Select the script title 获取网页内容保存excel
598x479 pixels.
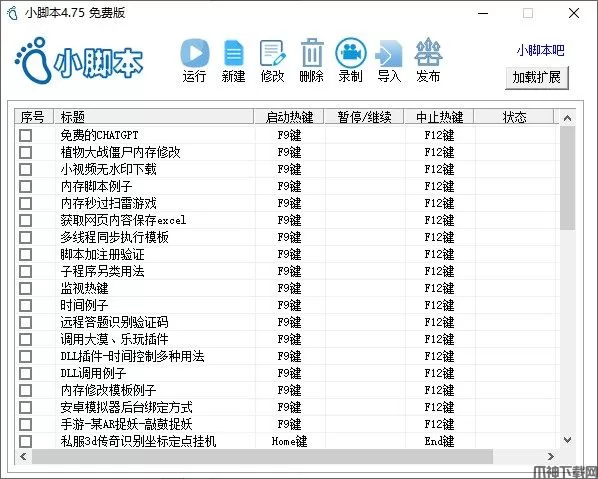123,220
